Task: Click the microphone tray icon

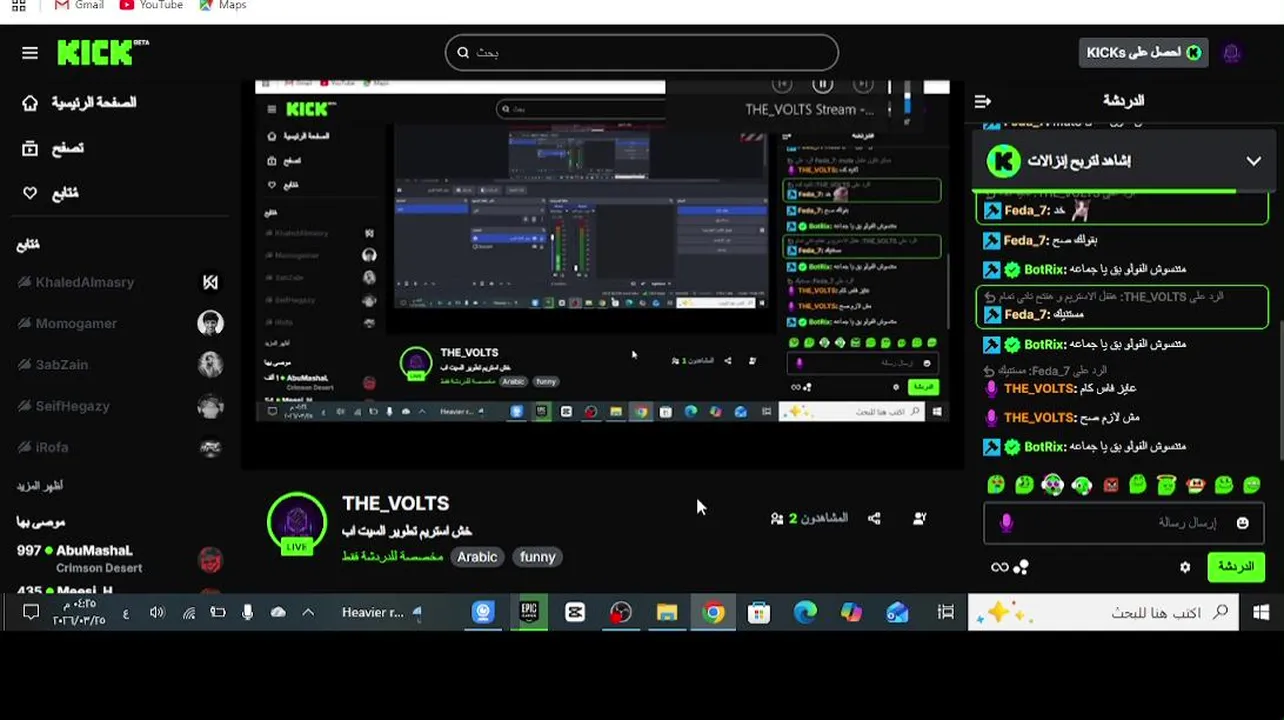Action: point(247,612)
